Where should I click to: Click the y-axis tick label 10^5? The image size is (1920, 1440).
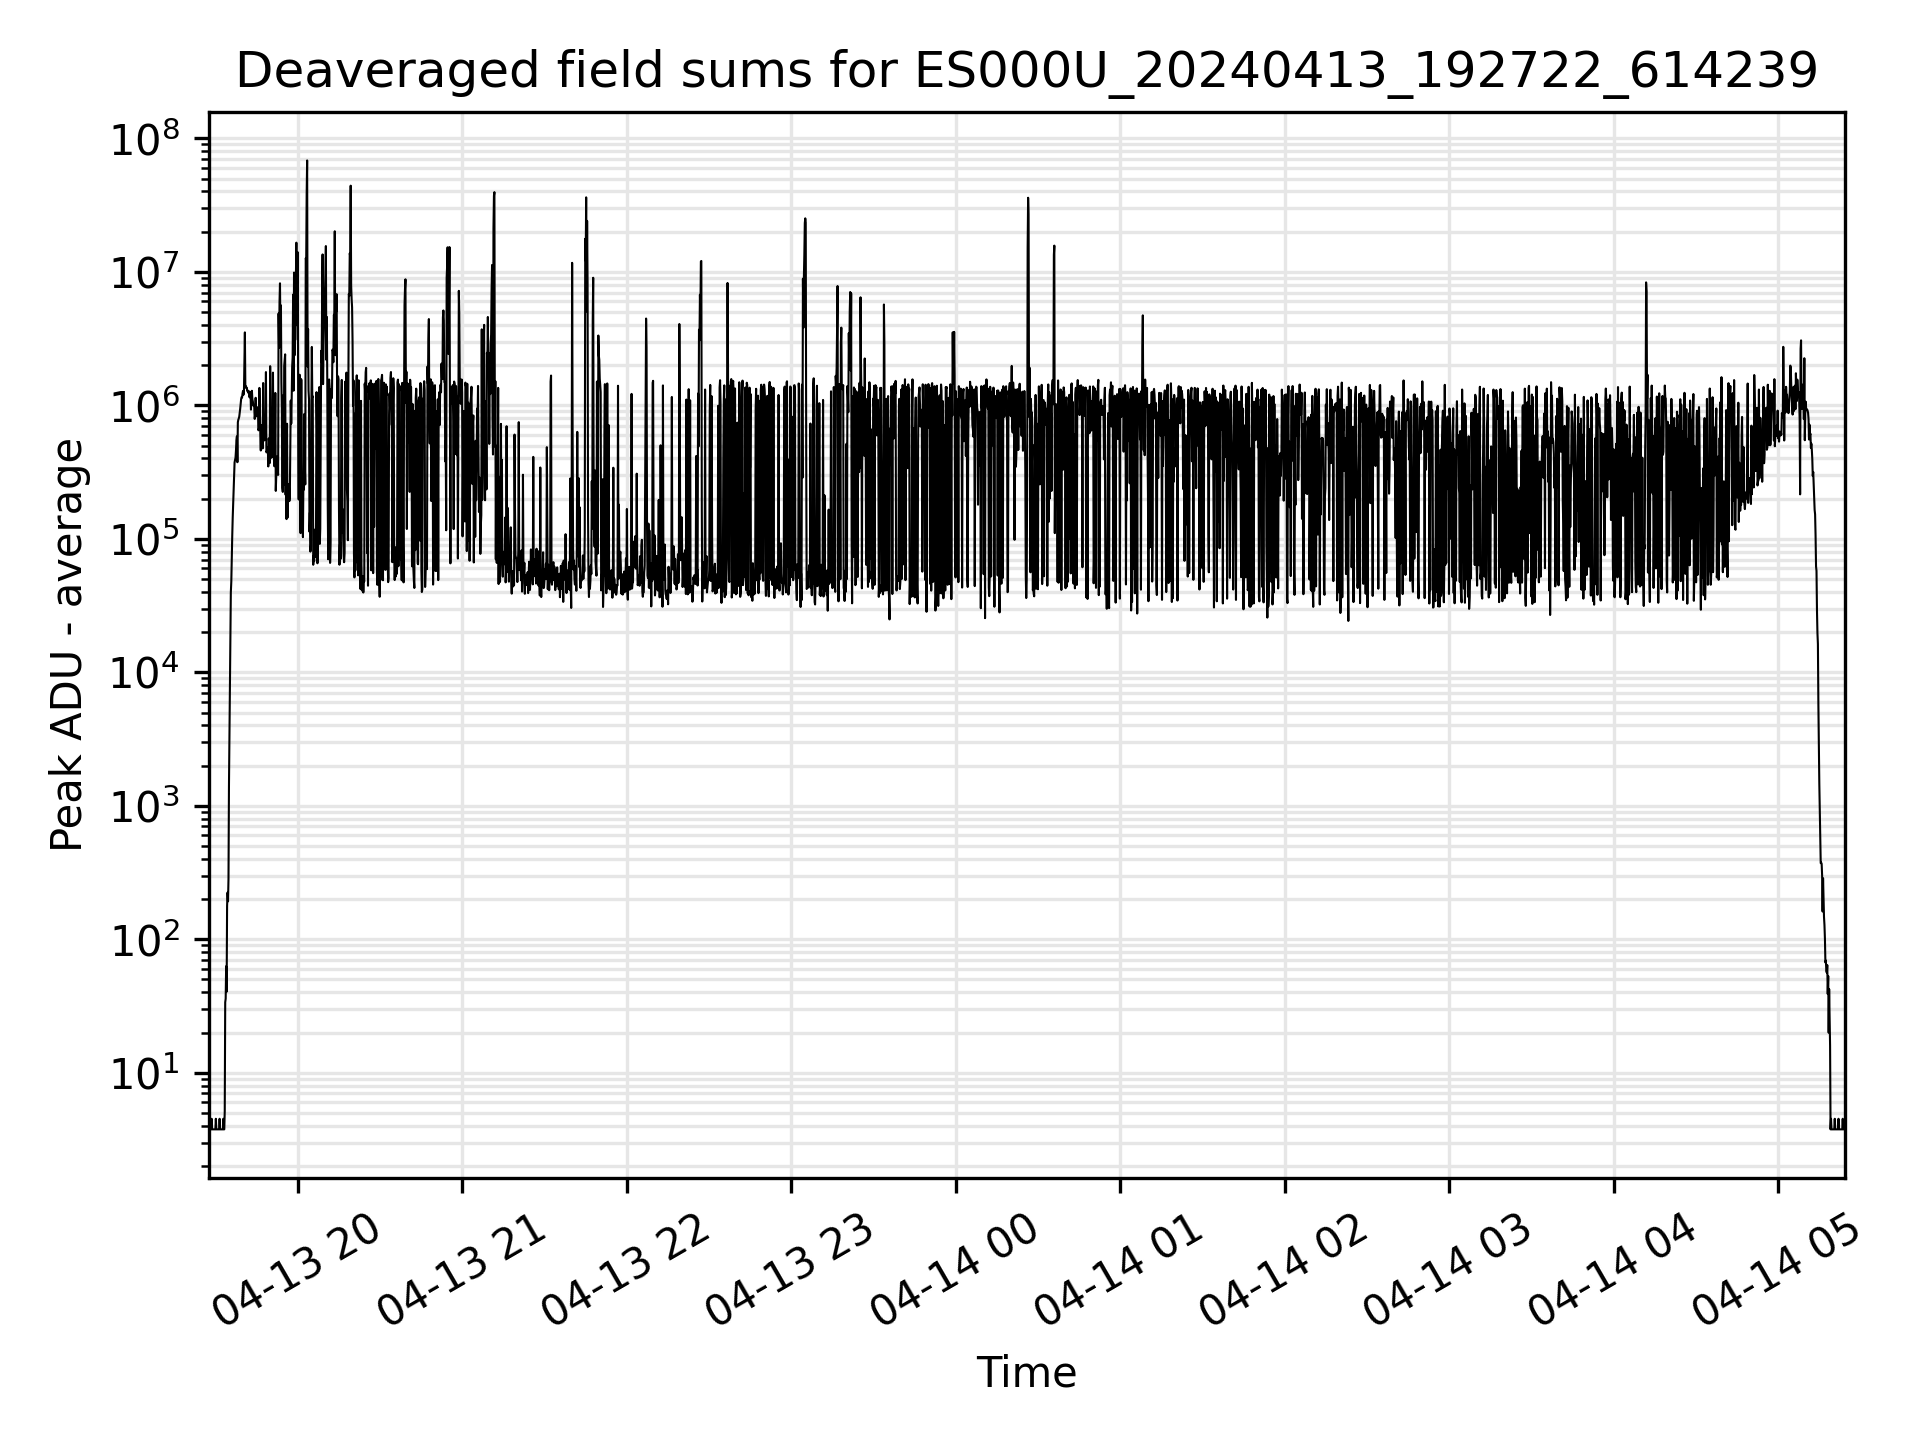point(146,540)
